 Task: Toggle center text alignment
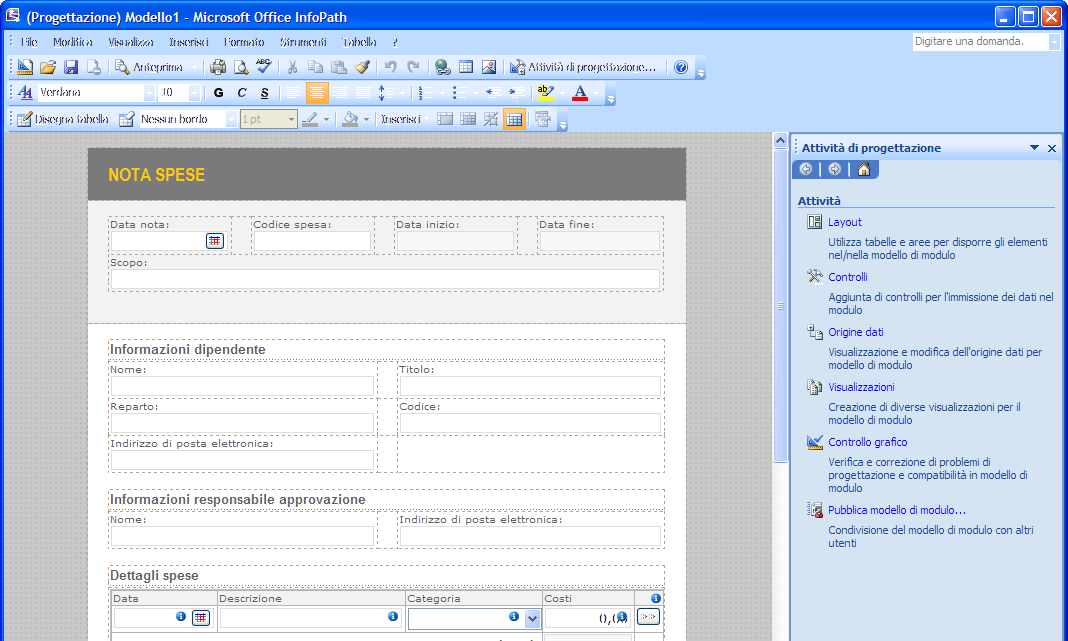(x=317, y=93)
